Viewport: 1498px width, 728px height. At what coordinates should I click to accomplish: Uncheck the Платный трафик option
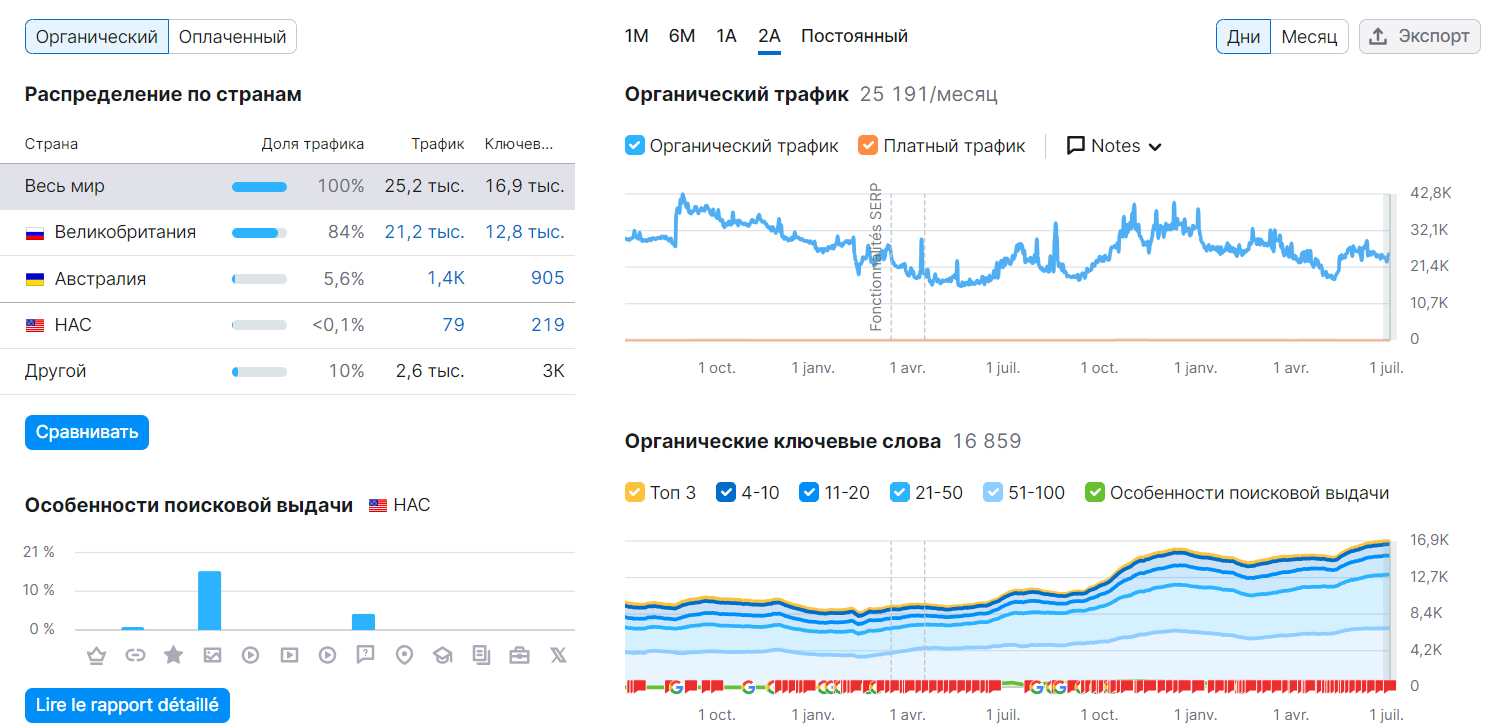(866, 145)
